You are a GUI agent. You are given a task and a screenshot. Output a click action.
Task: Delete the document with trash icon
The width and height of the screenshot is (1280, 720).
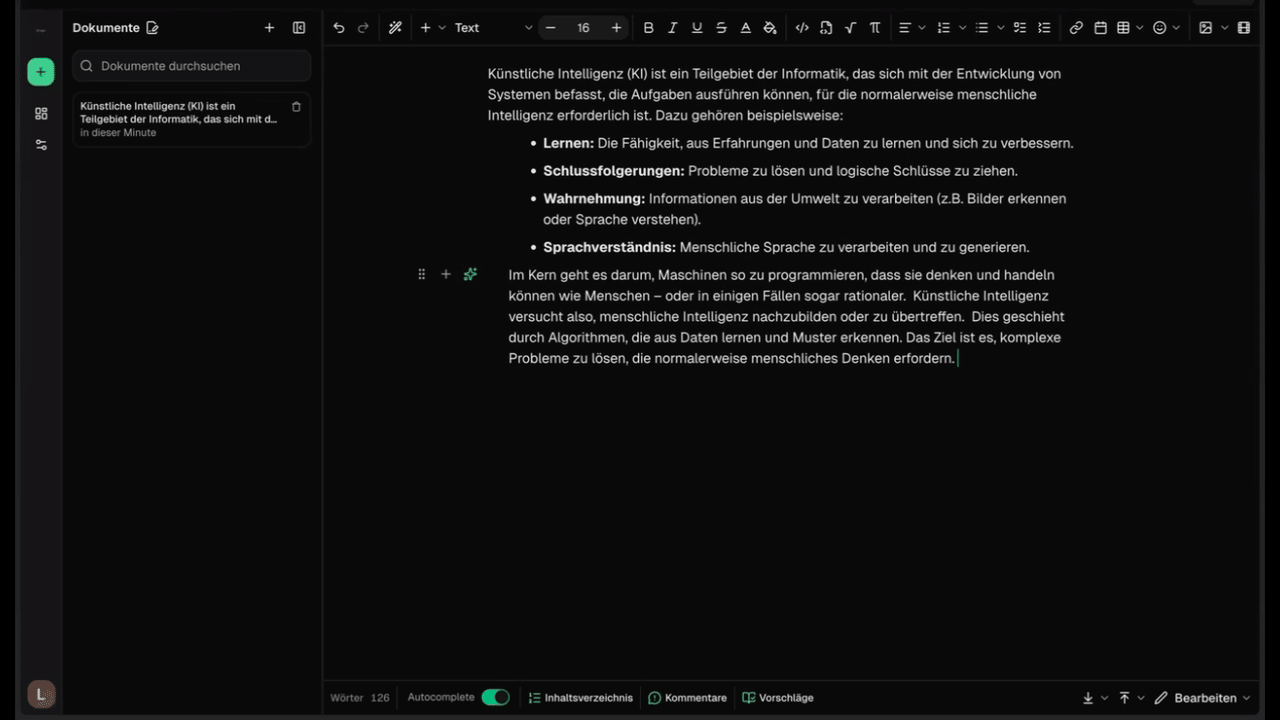click(296, 107)
